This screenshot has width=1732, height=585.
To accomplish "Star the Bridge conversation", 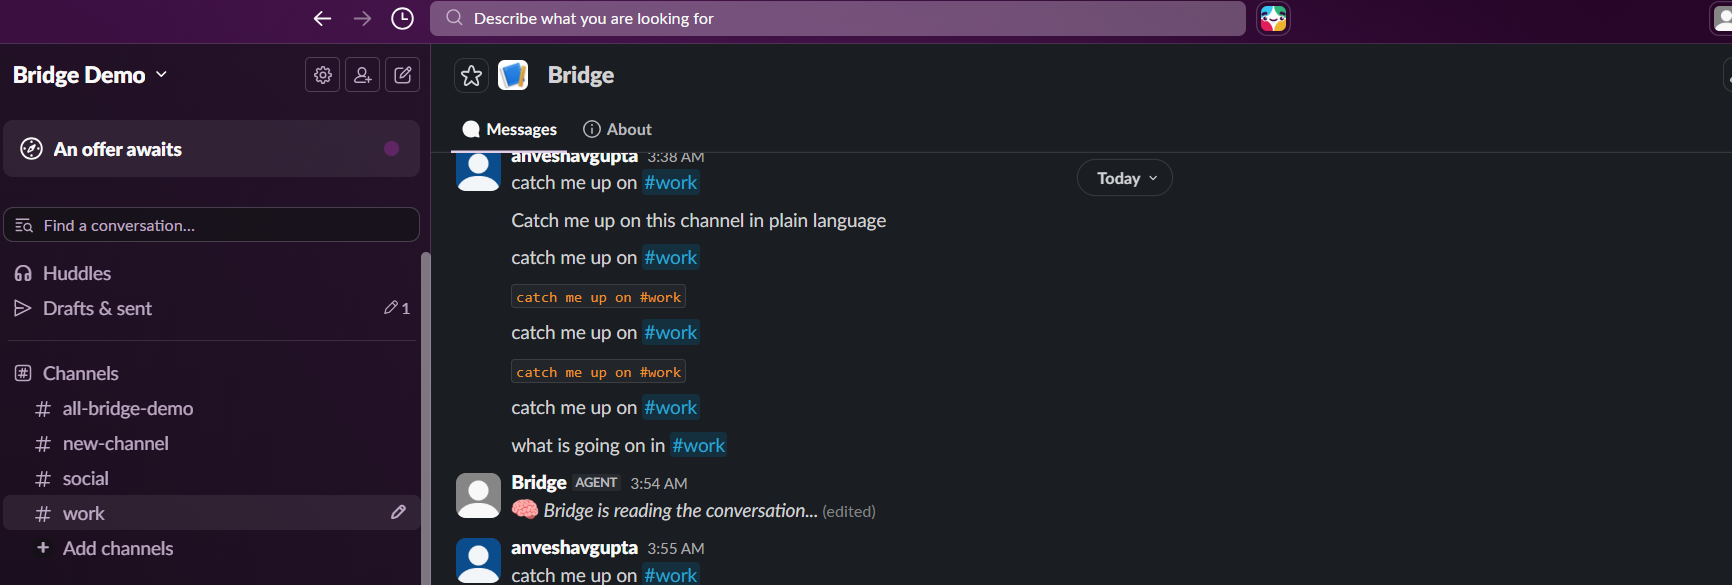I will (472, 75).
